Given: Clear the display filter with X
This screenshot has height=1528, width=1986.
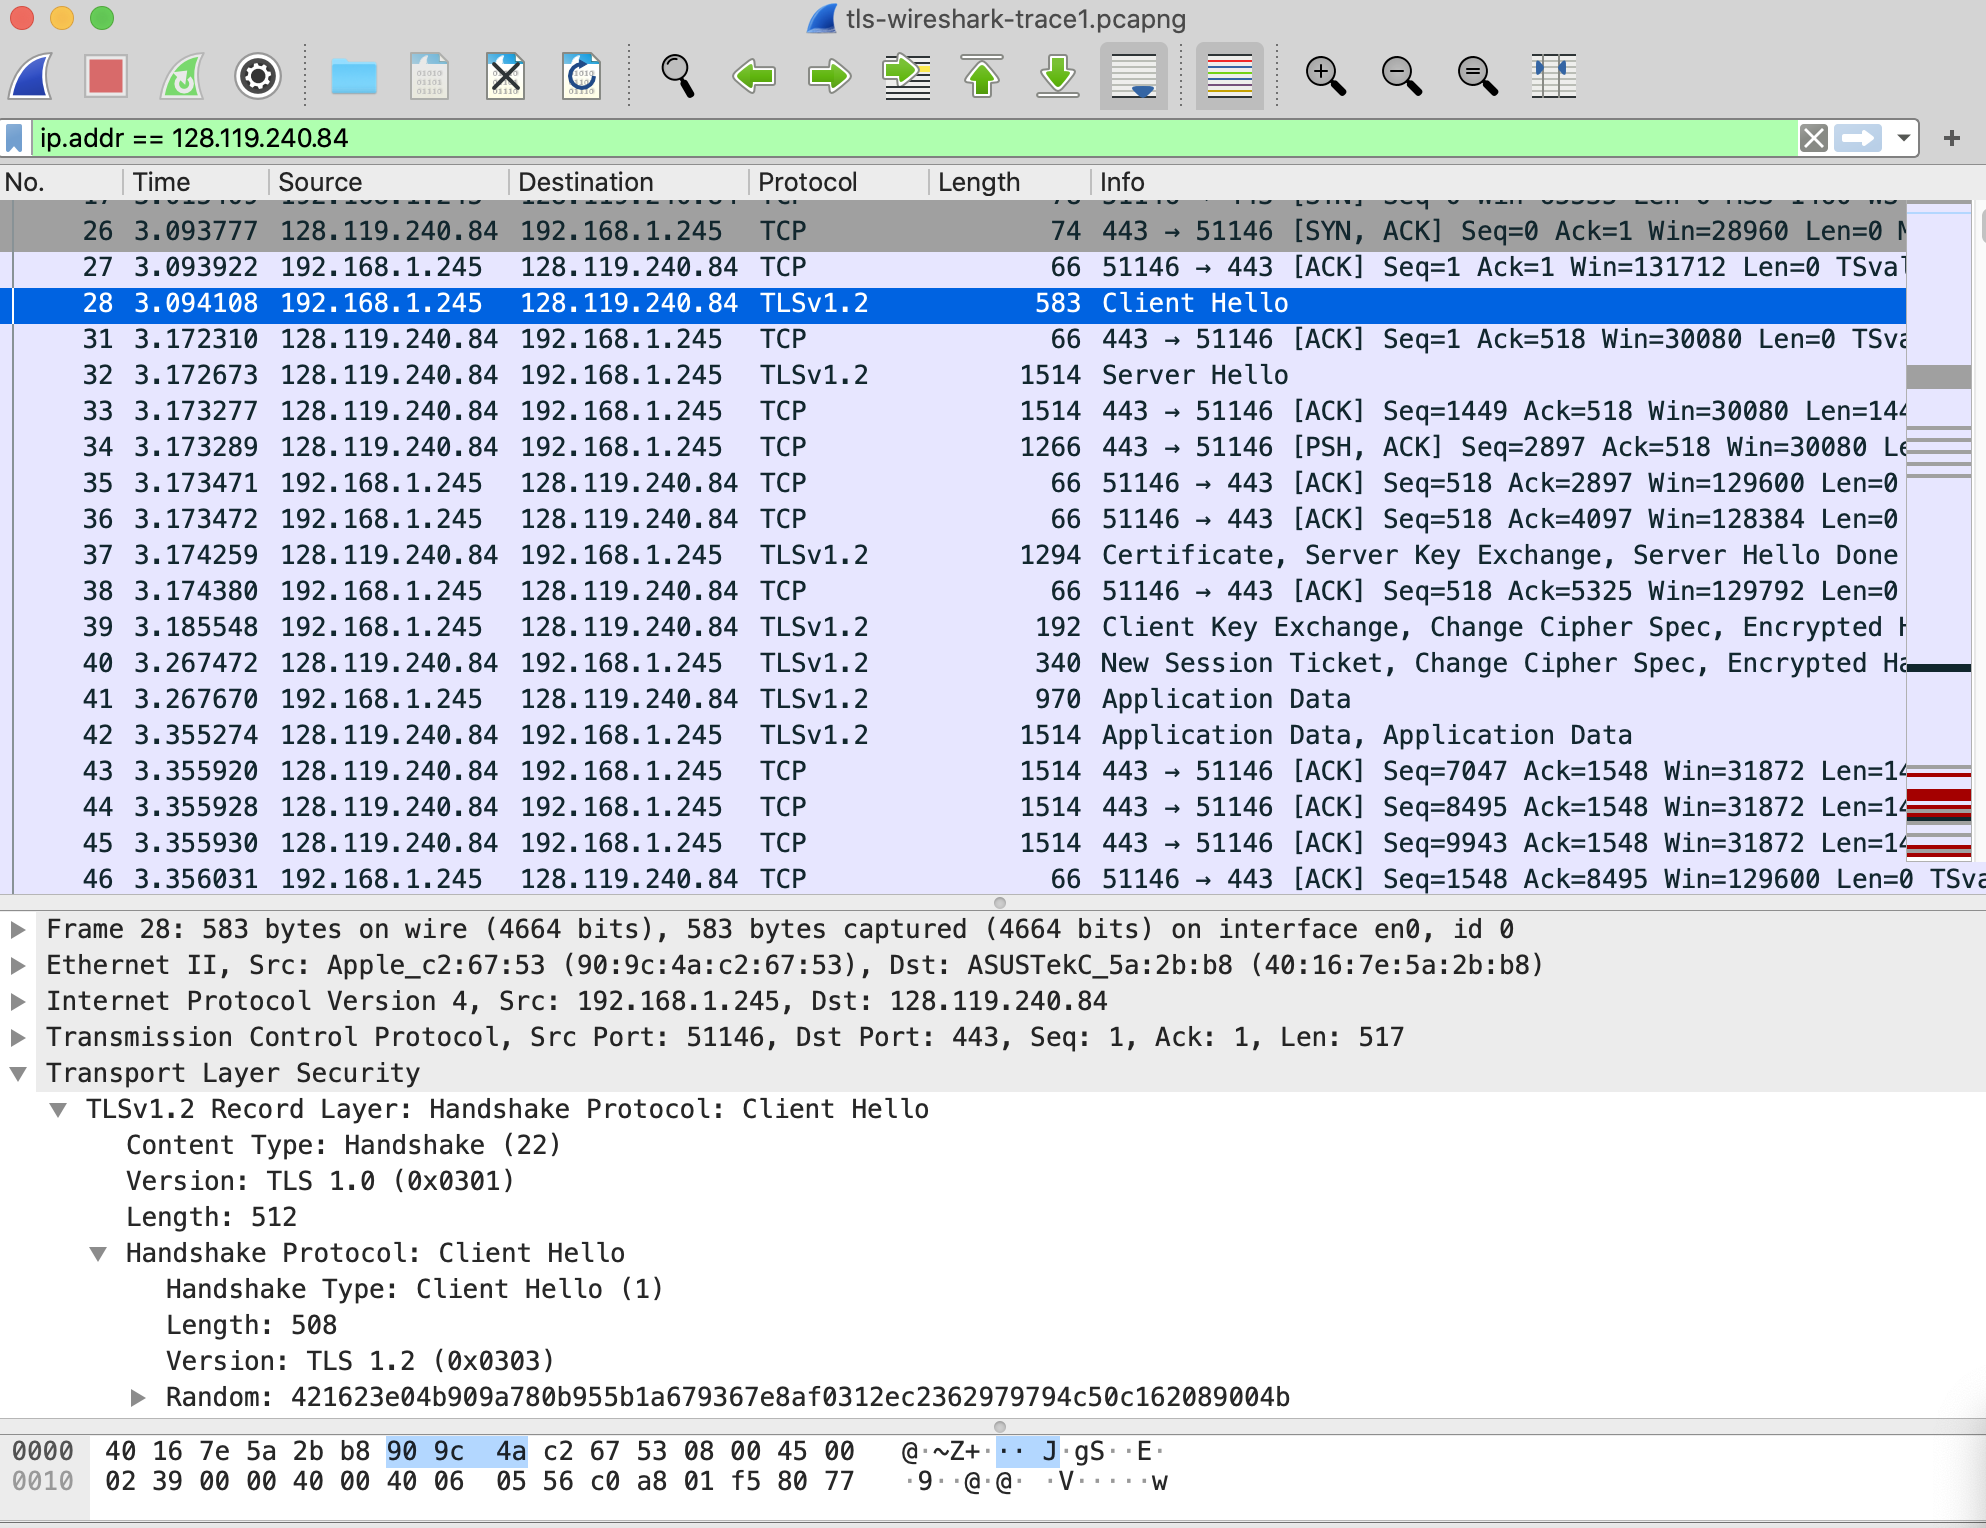Looking at the screenshot, I should pos(1814,138).
